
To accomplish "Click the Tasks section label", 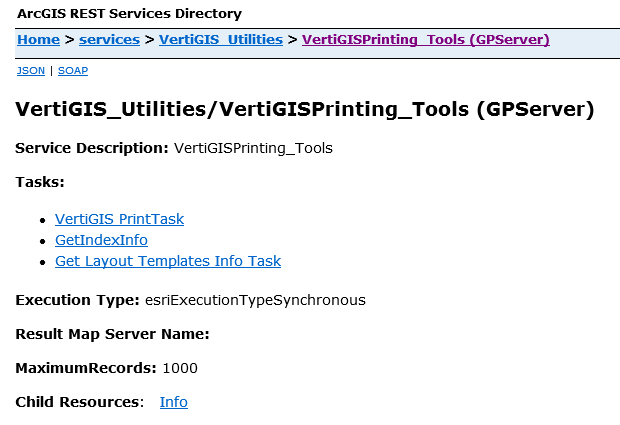I will (x=40, y=182).
